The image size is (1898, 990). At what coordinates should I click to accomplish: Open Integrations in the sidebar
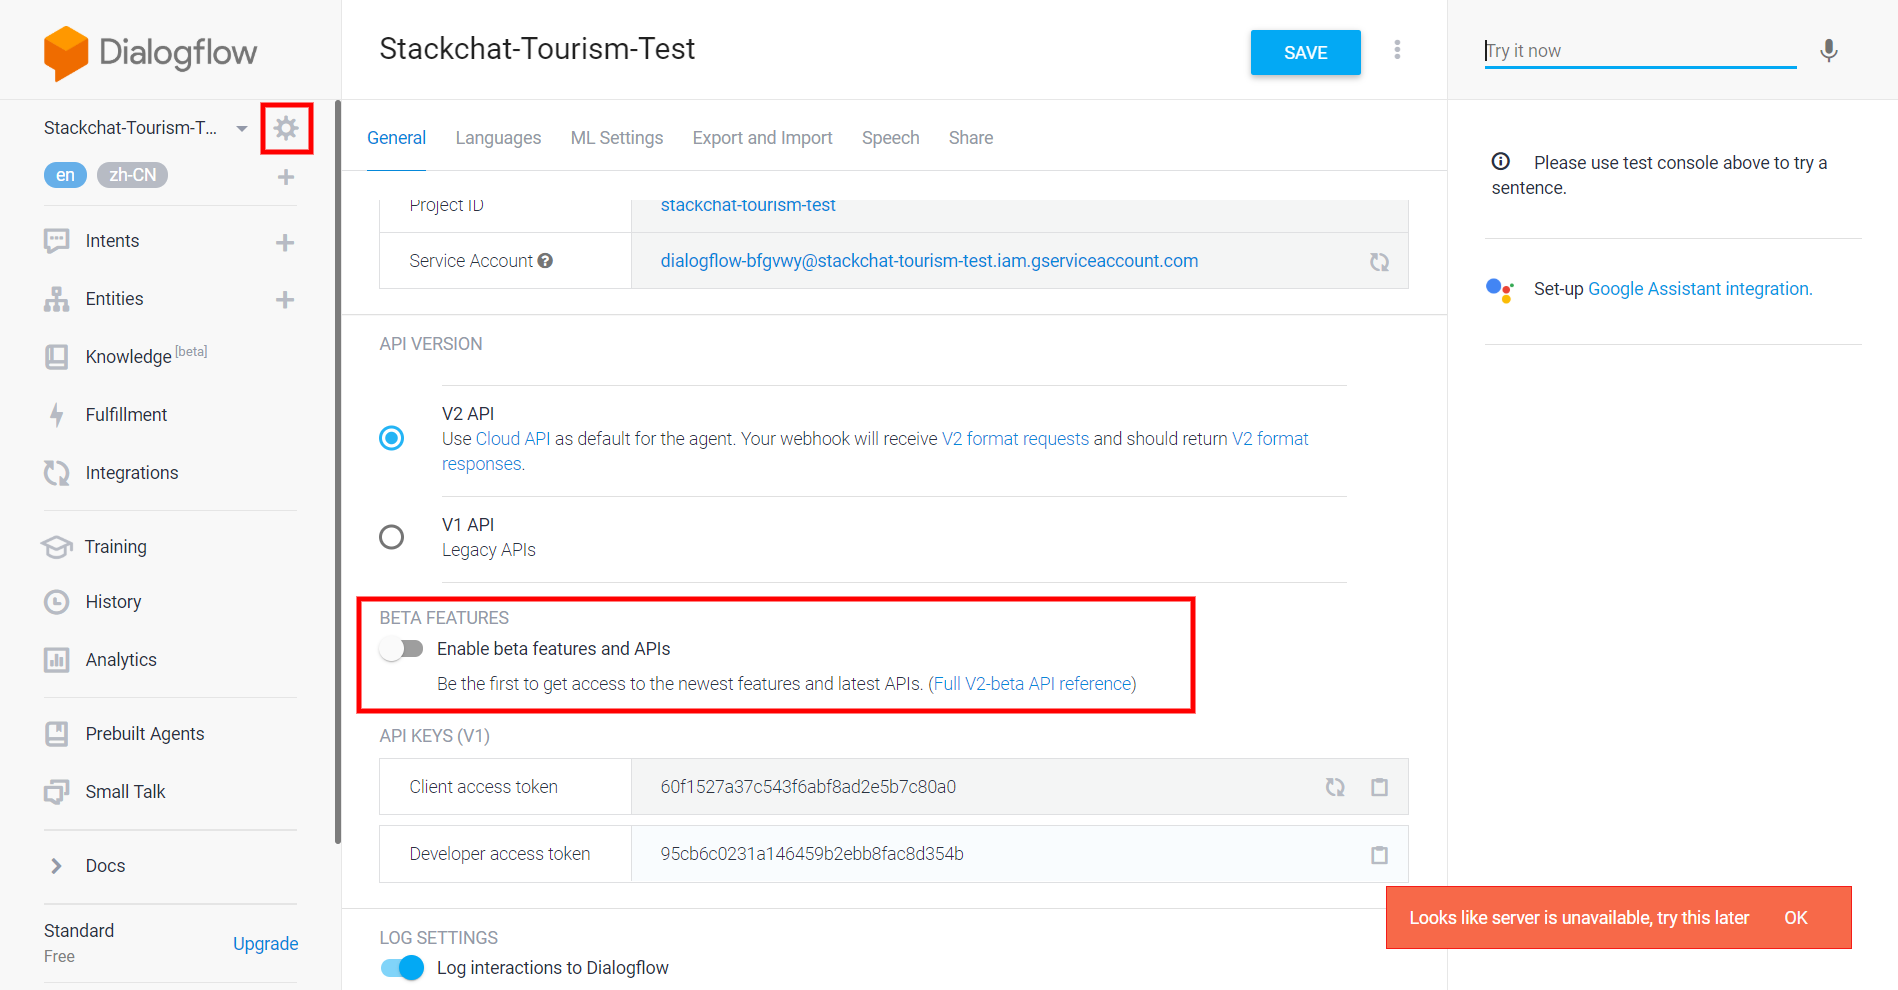pyautogui.click(x=132, y=473)
